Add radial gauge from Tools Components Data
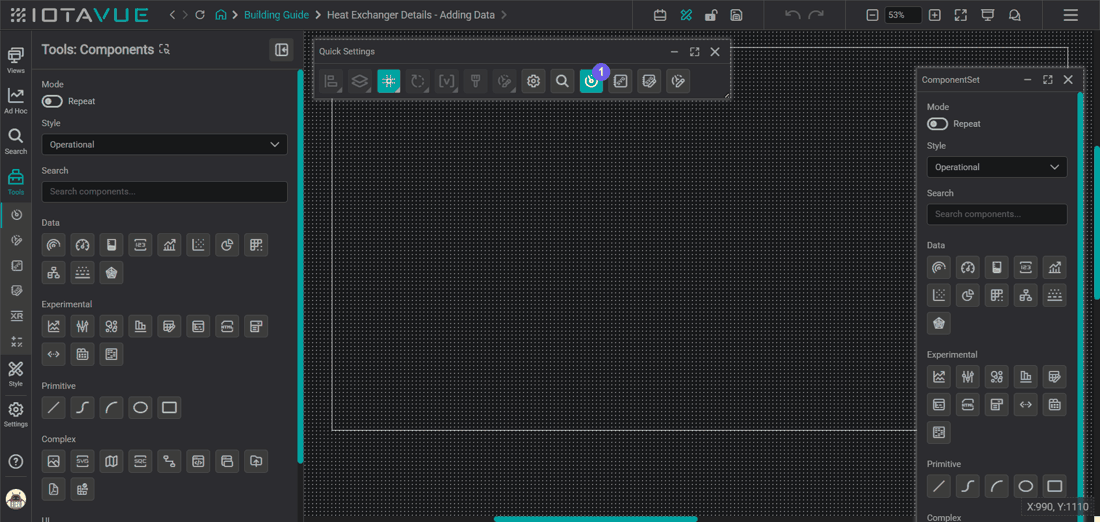The height and width of the screenshot is (522, 1100). coord(53,245)
